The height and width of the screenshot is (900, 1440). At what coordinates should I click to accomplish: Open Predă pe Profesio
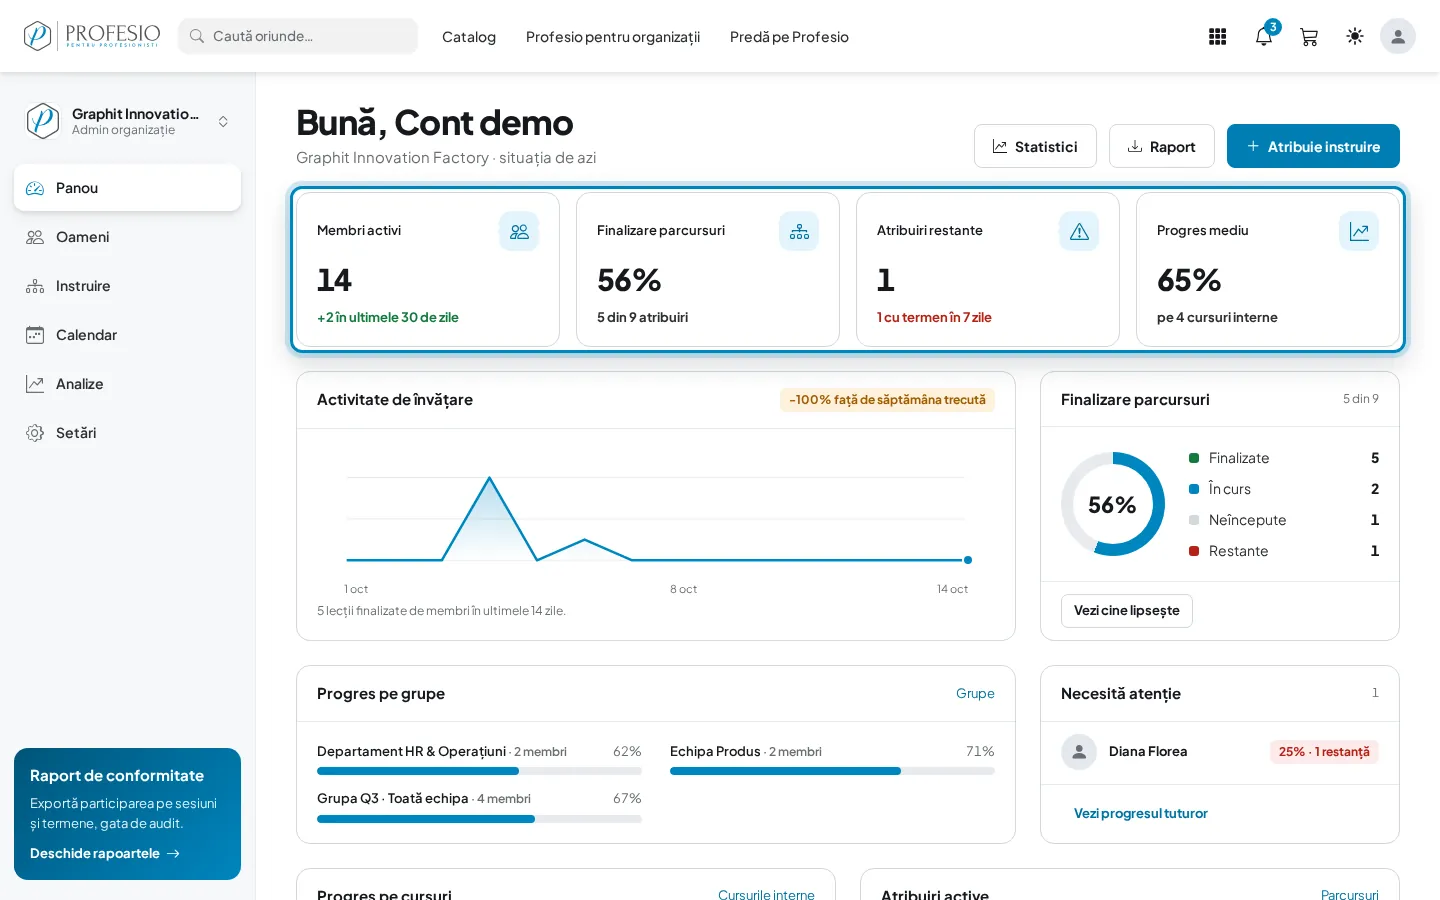(789, 37)
